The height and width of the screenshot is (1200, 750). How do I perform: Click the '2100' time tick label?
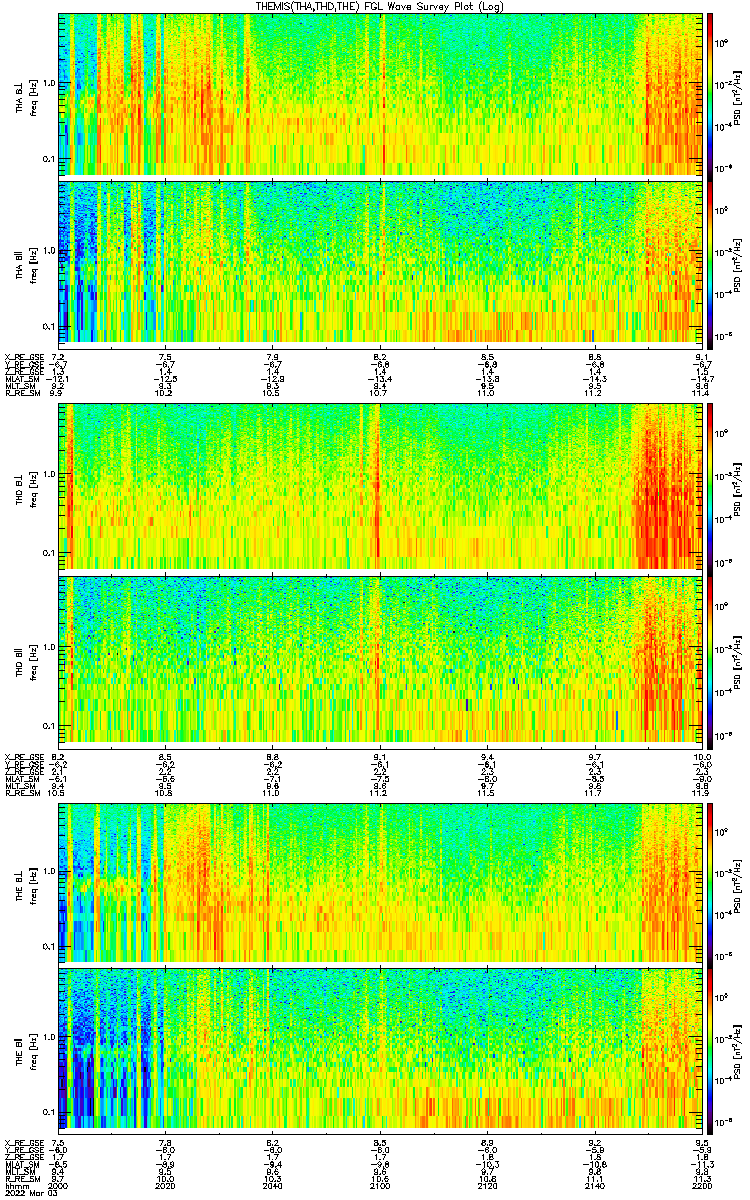[x=380, y=1187]
